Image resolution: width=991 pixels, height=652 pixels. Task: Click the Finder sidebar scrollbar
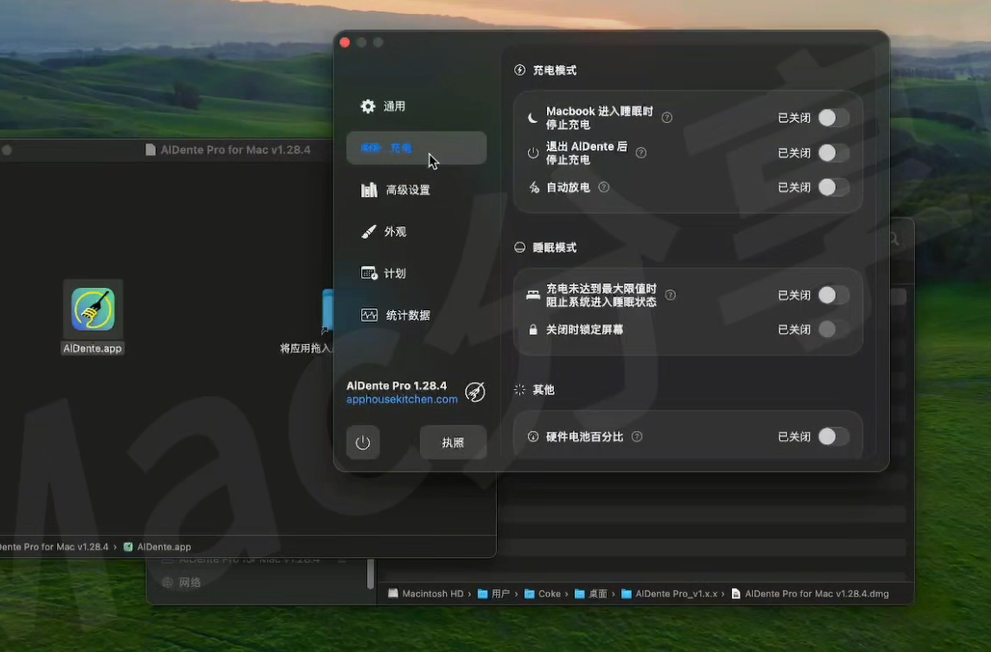tap(370, 574)
